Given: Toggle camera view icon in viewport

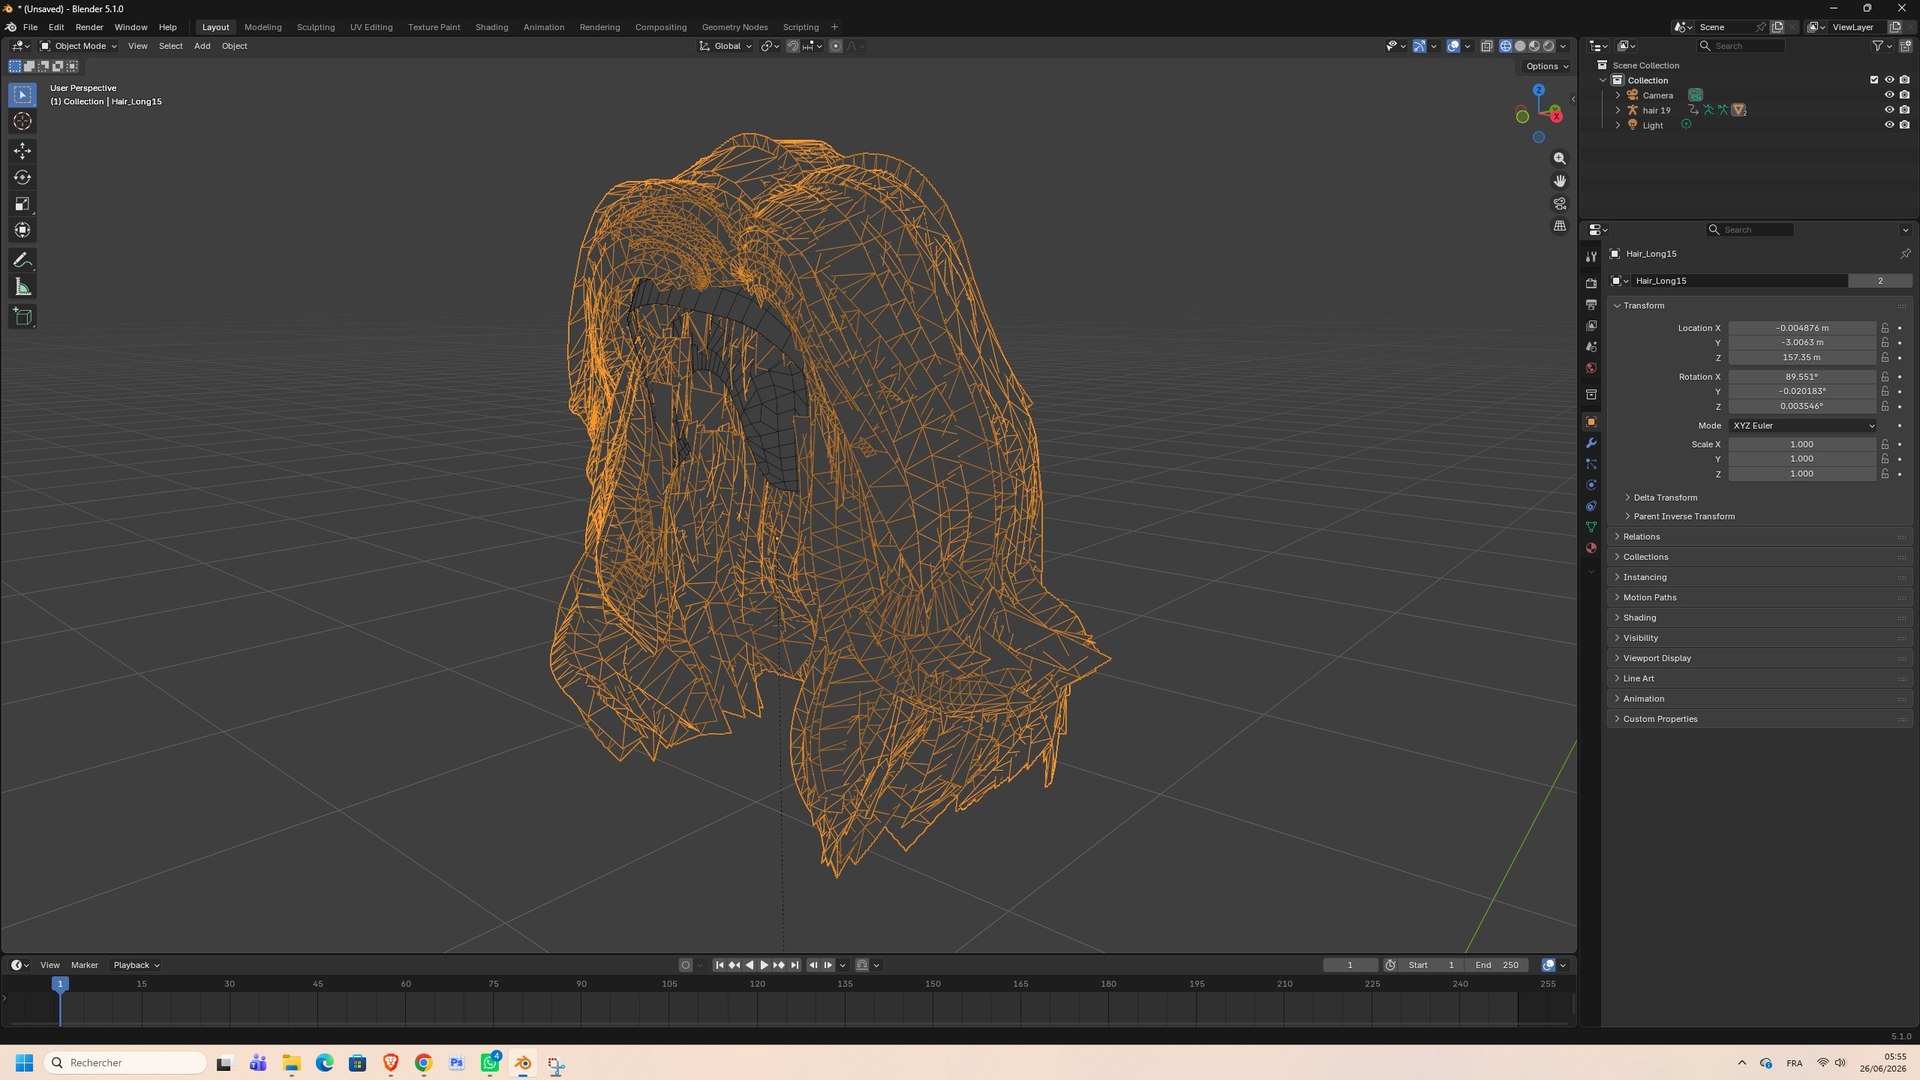Looking at the screenshot, I should [x=1559, y=203].
